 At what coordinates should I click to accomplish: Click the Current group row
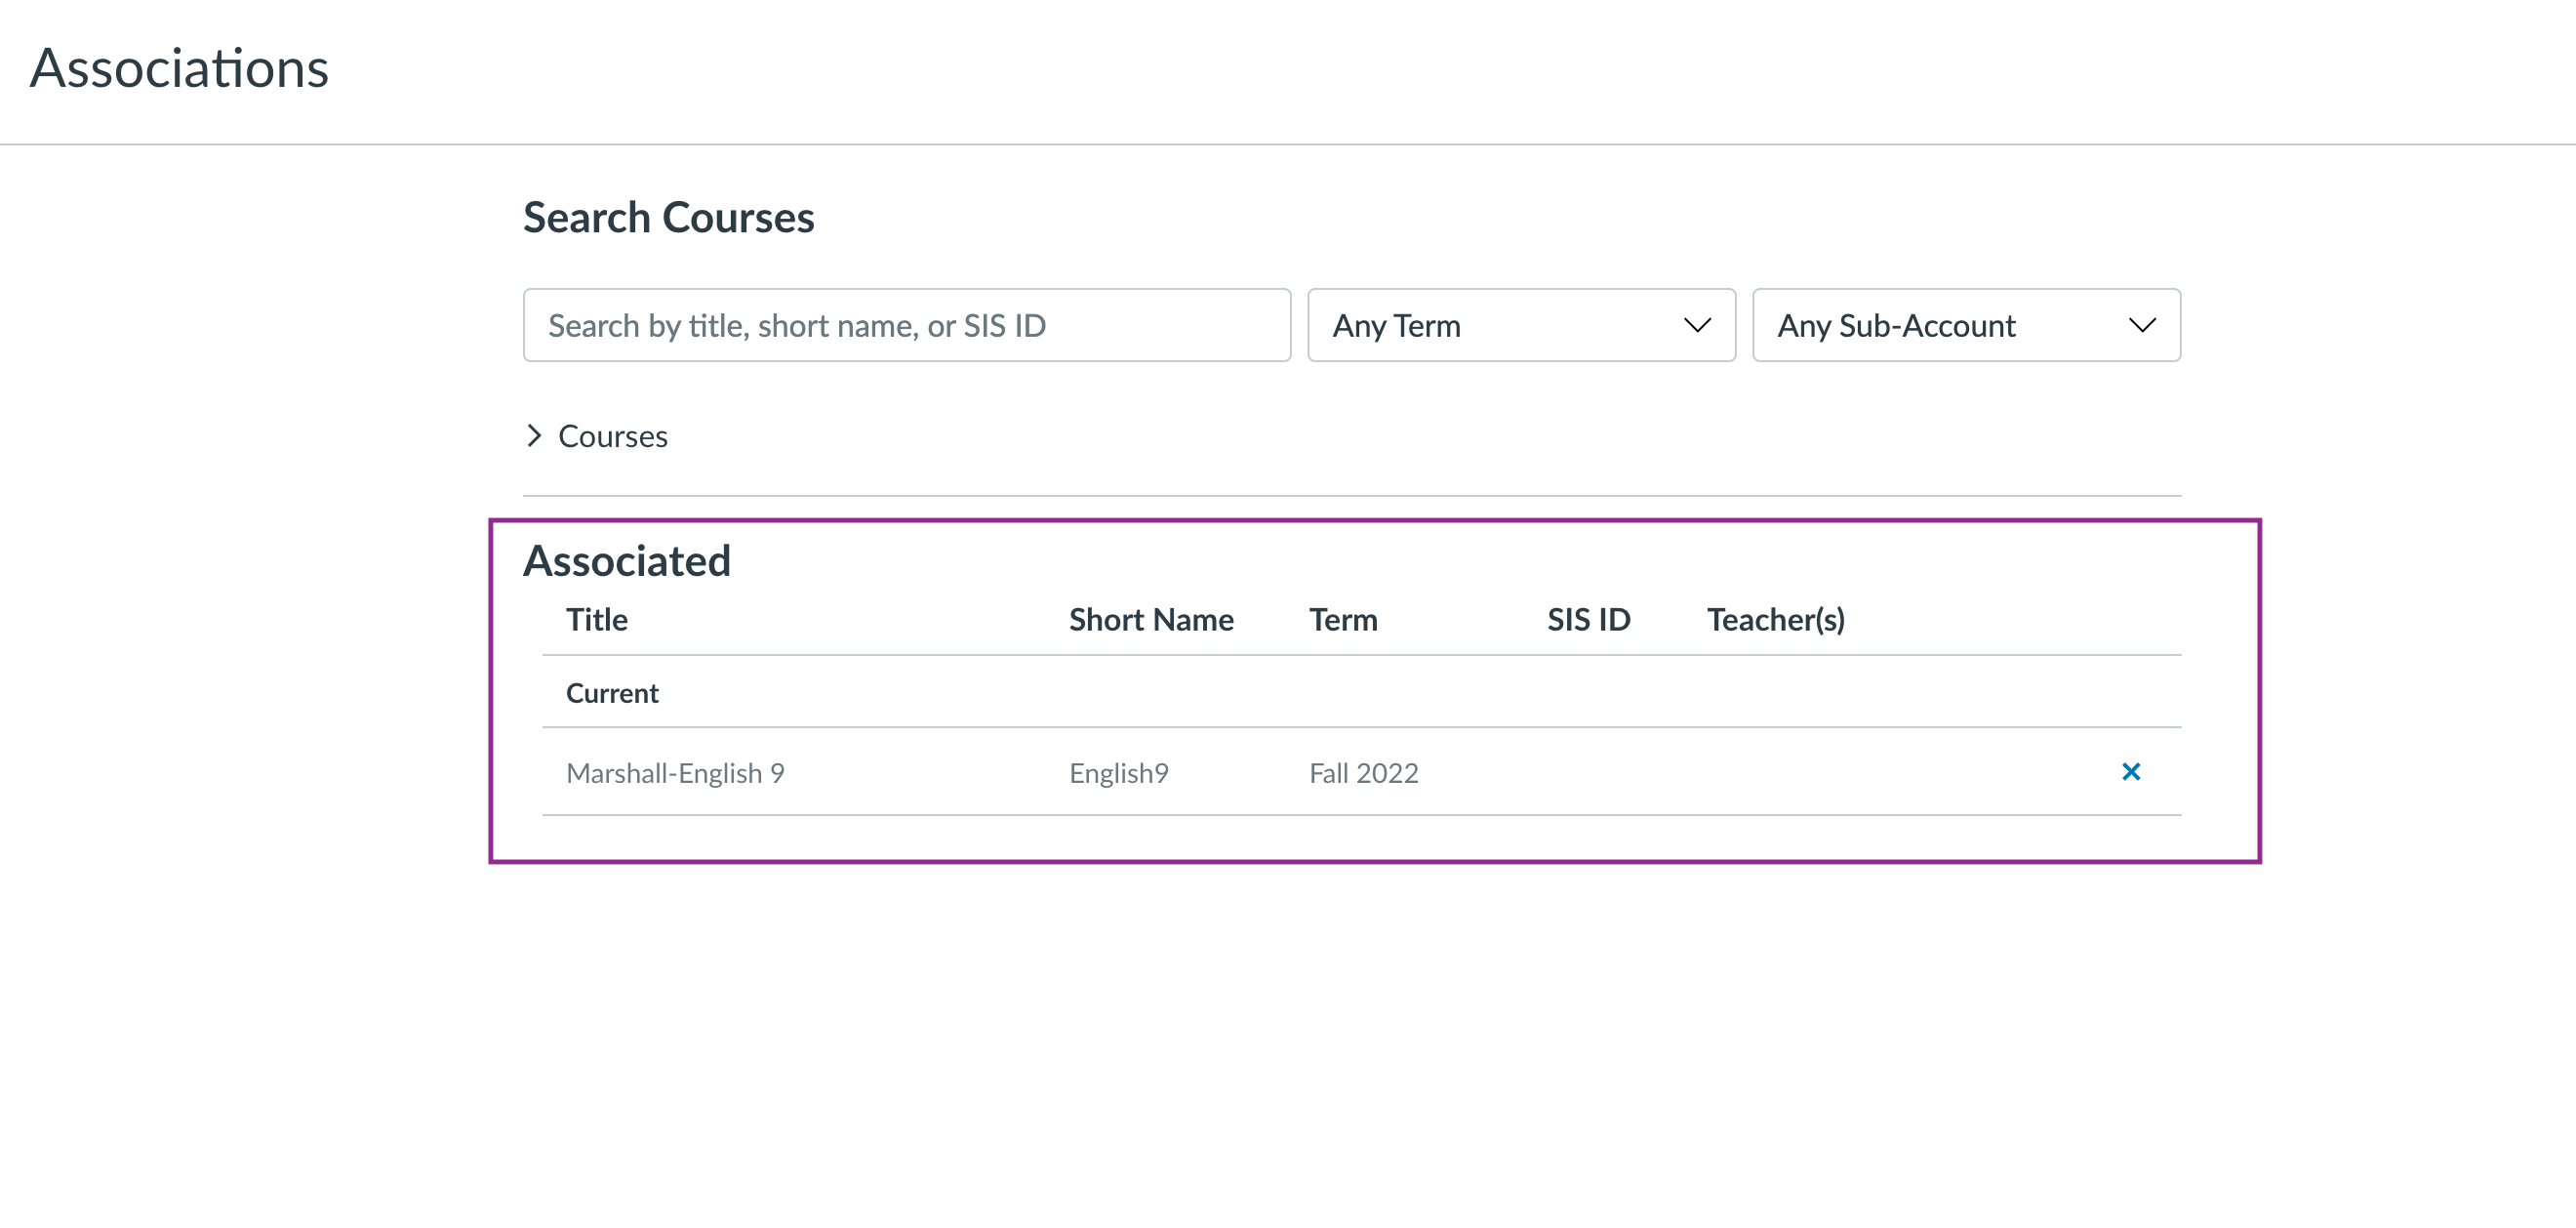tap(612, 693)
